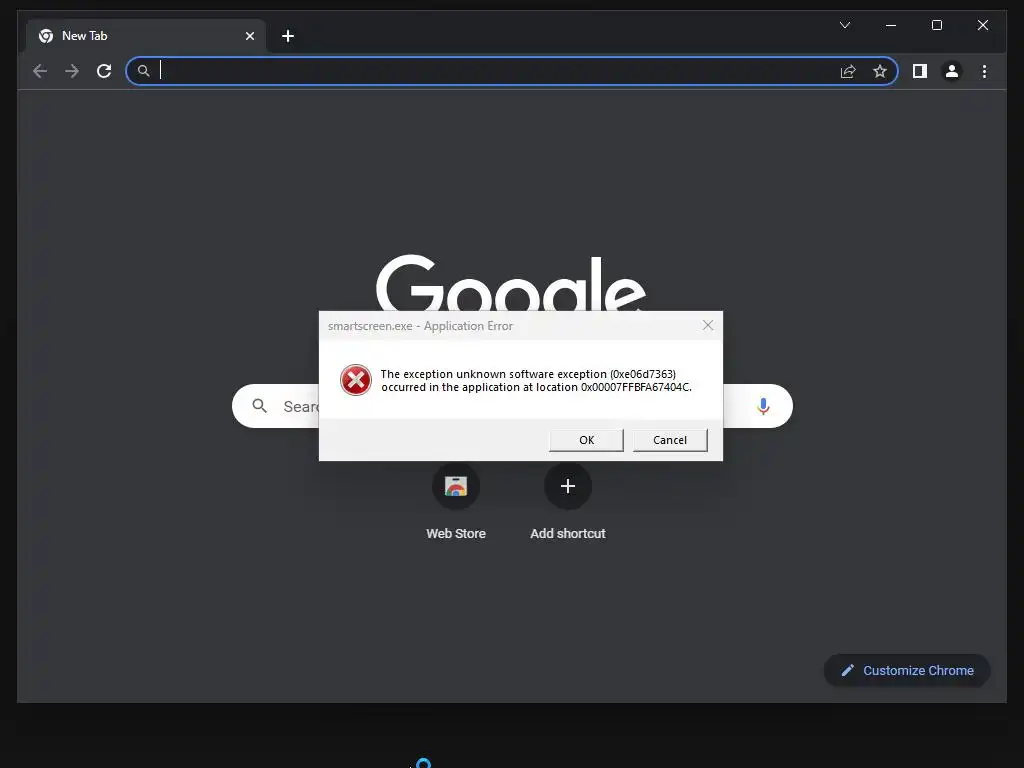The width and height of the screenshot is (1024, 768).
Task: Open the Chrome side panel icon
Action: click(920, 71)
